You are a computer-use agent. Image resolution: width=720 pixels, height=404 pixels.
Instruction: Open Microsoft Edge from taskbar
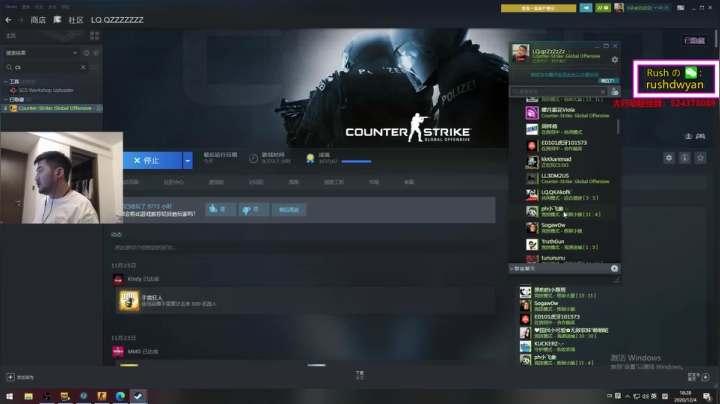pyautogui.click(x=120, y=396)
